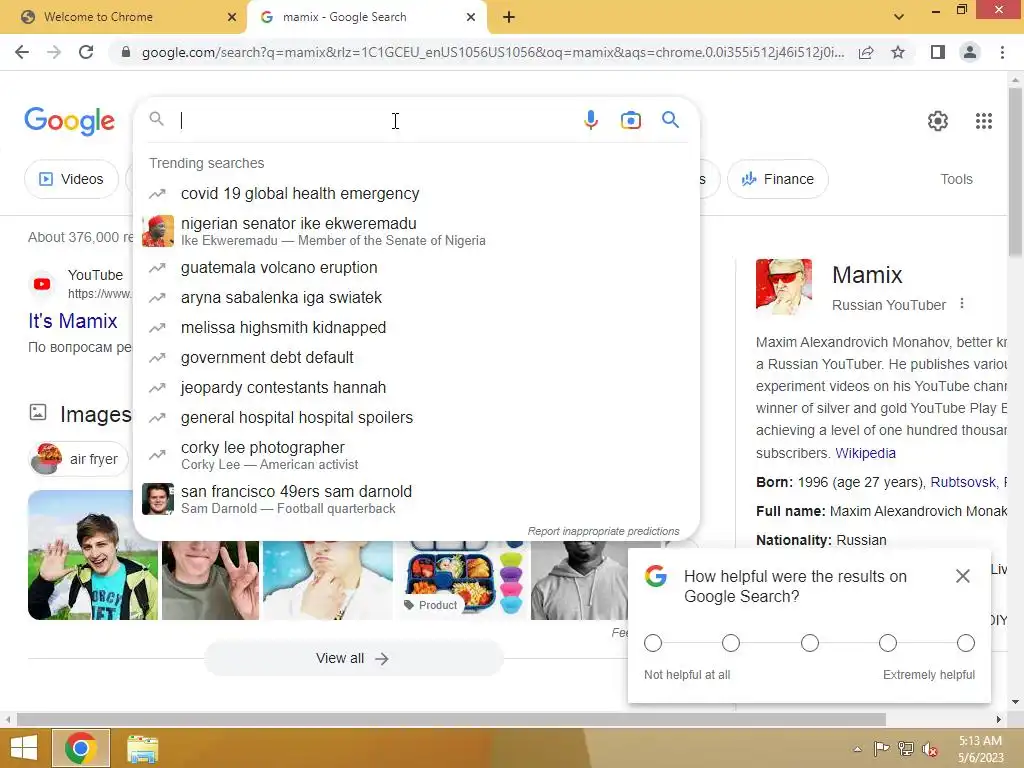
Task: Select the air fryer image chip
Action: tap(79, 459)
